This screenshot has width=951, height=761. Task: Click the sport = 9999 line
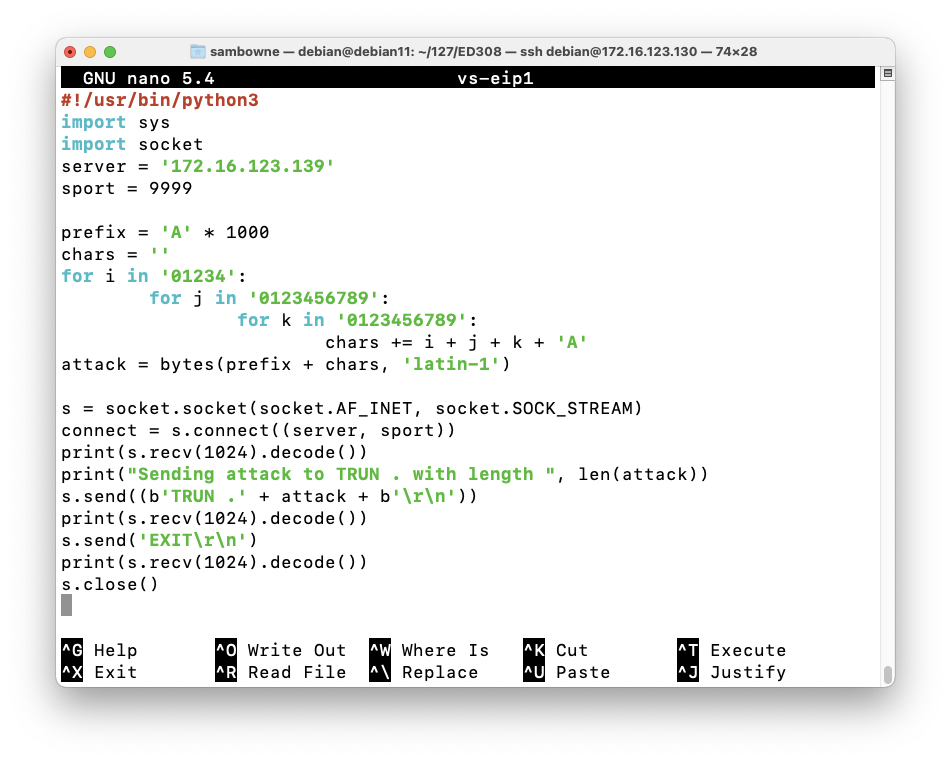click(x=127, y=188)
